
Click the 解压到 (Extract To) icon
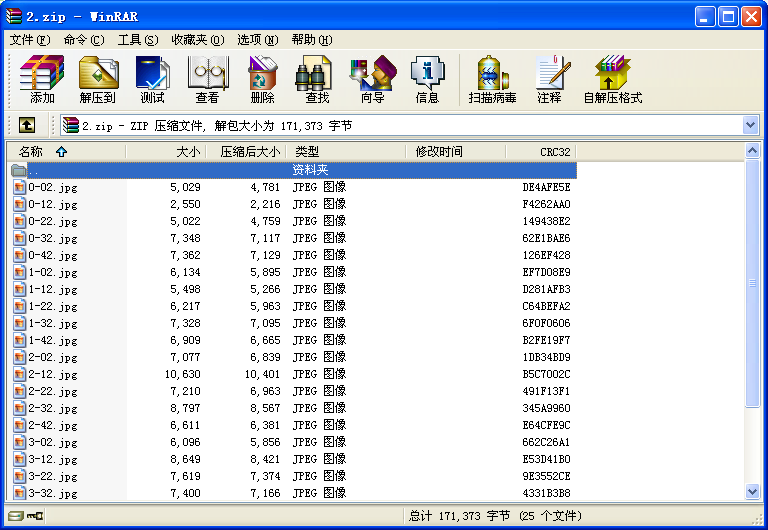click(97, 80)
